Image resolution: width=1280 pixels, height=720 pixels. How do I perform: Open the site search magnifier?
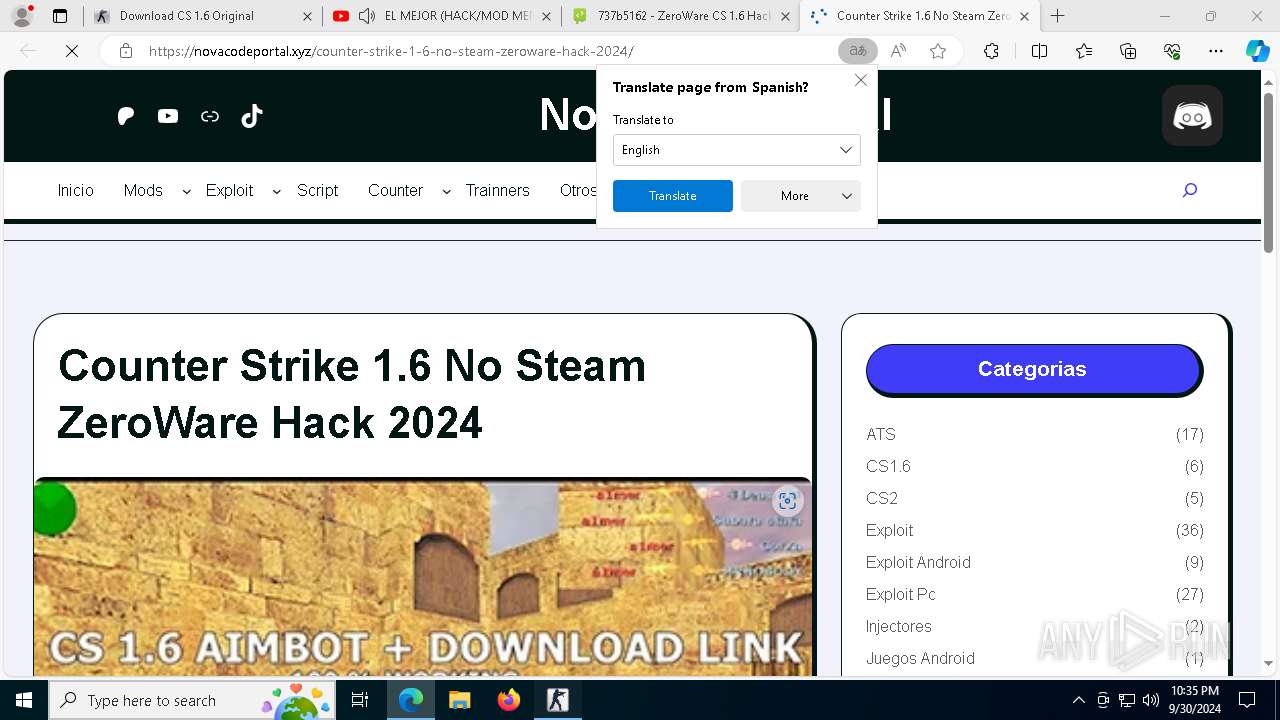[1190, 190]
